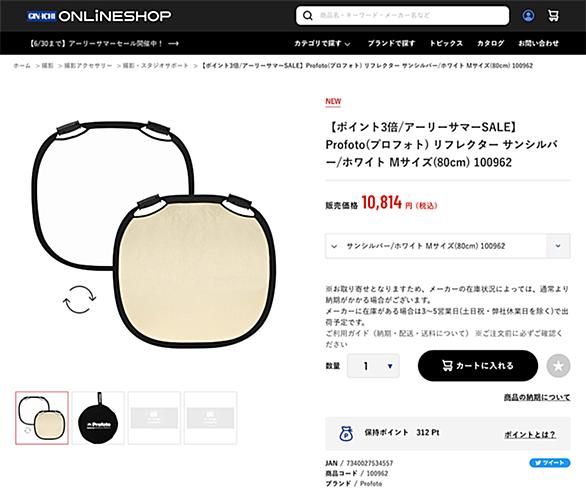Viewport: 586px width, 493px height.
Task: Open 商品の納期について link
Action: click(x=537, y=397)
